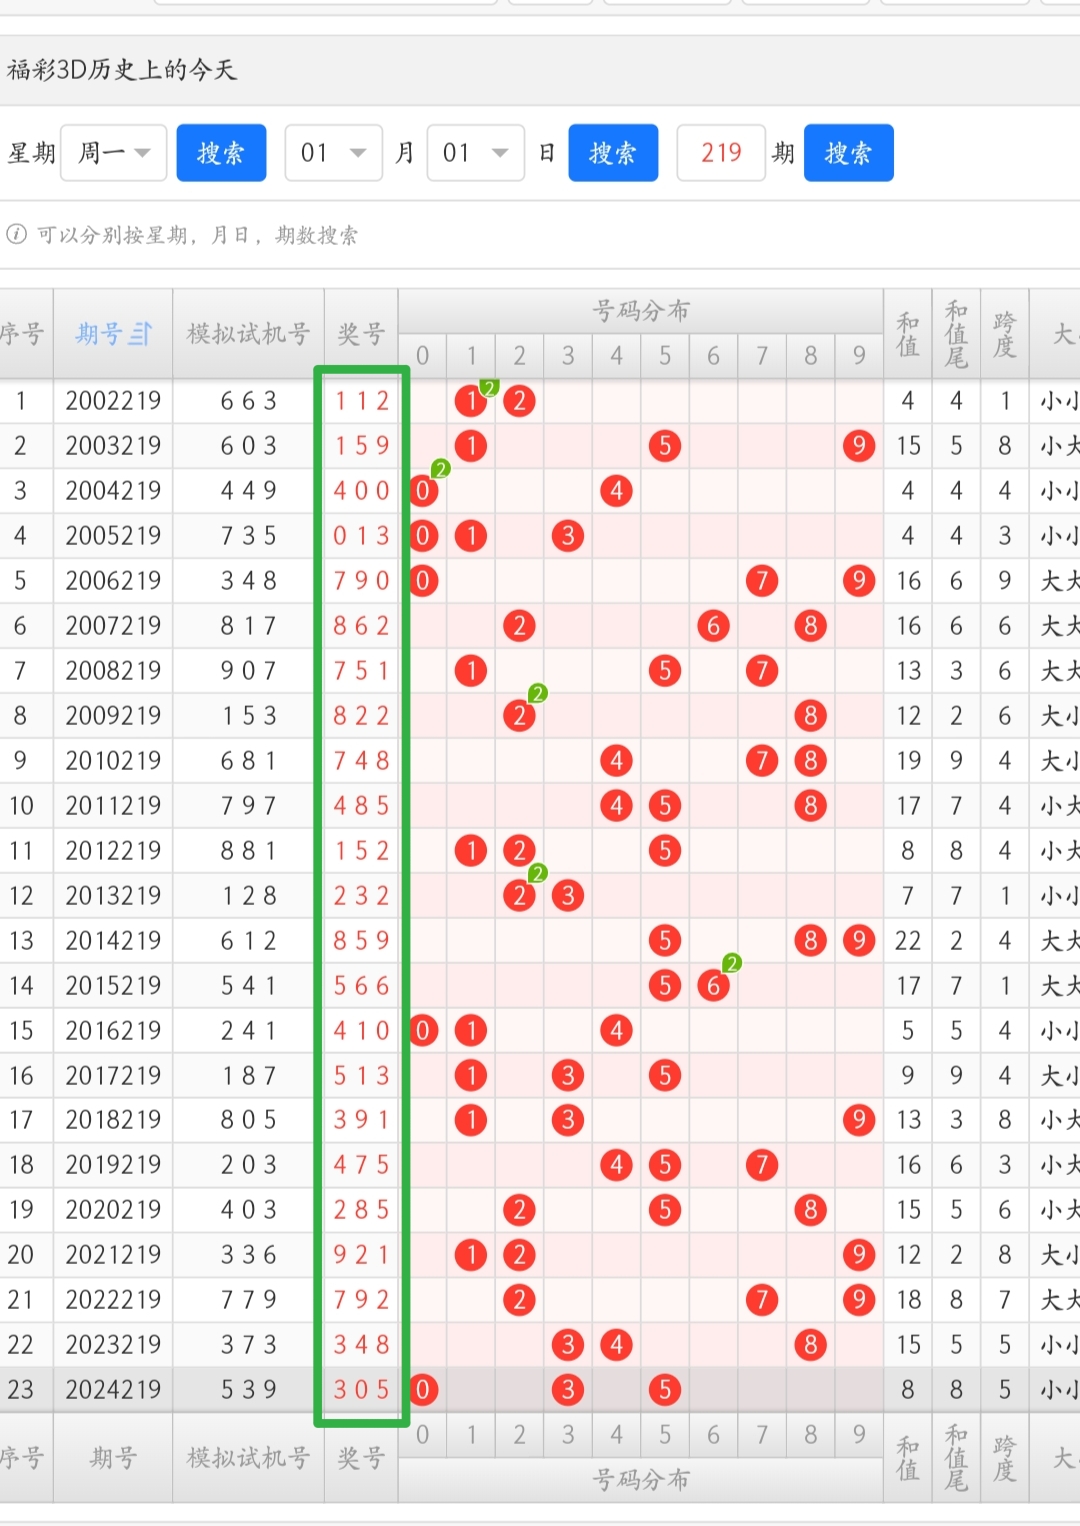
Task: Click red ball 9 in row 2003219
Action: 859,446
